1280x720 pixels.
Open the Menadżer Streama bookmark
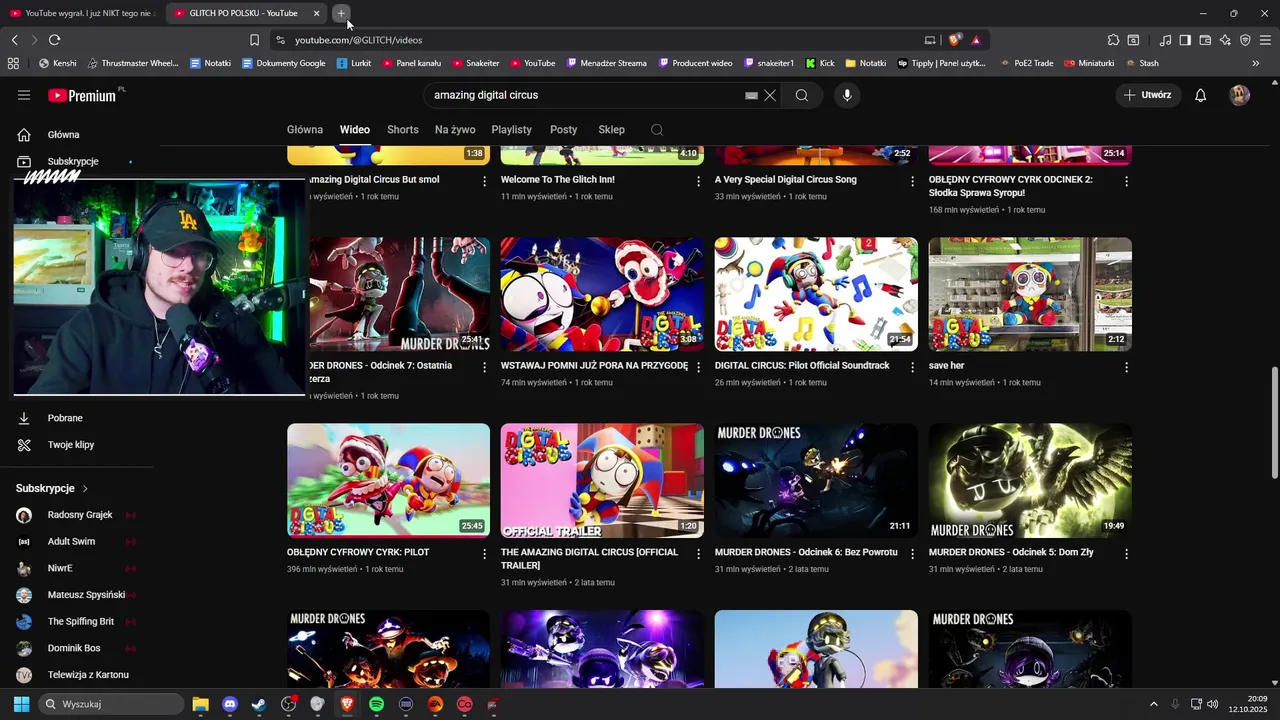607,63
